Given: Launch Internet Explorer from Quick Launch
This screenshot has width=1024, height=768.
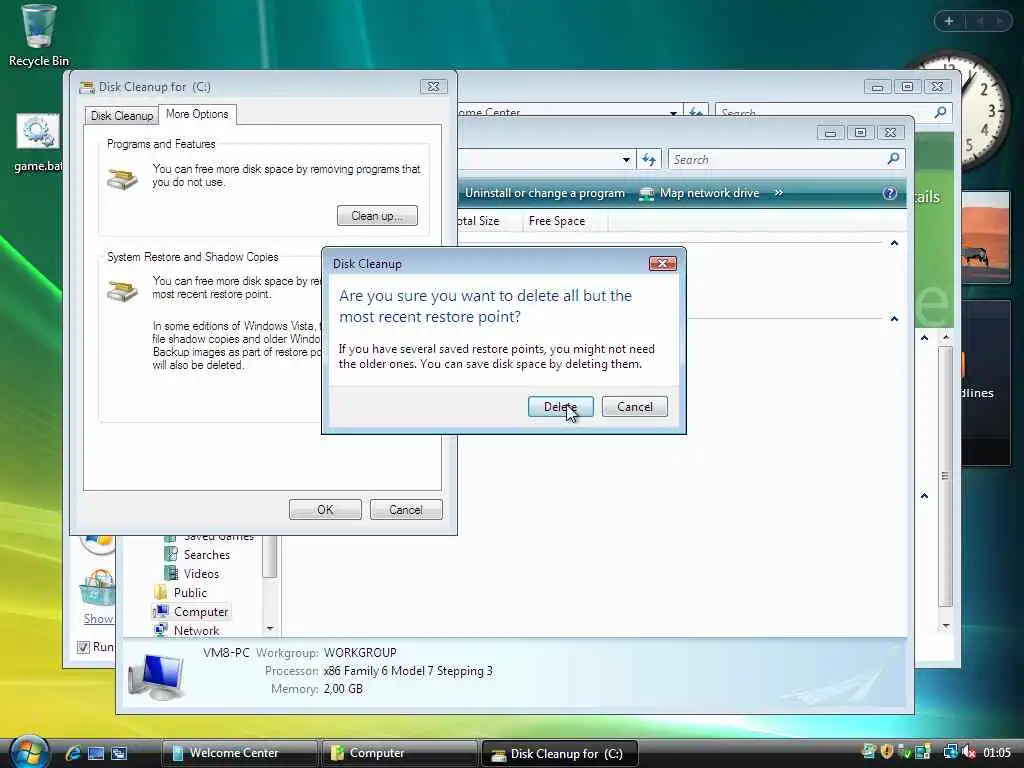Looking at the screenshot, I should tap(72, 753).
